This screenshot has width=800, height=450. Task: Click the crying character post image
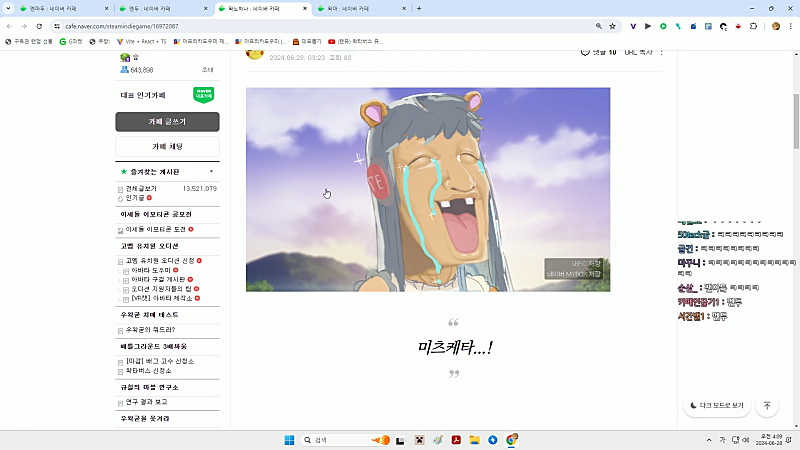point(428,189)
